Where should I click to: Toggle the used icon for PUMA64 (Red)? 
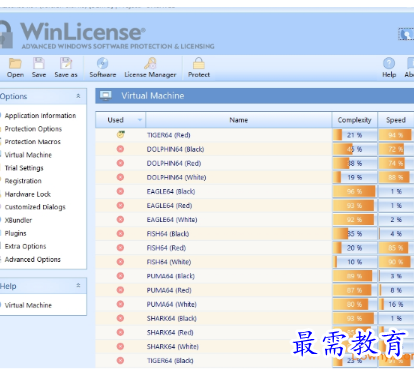pos(120,290)
